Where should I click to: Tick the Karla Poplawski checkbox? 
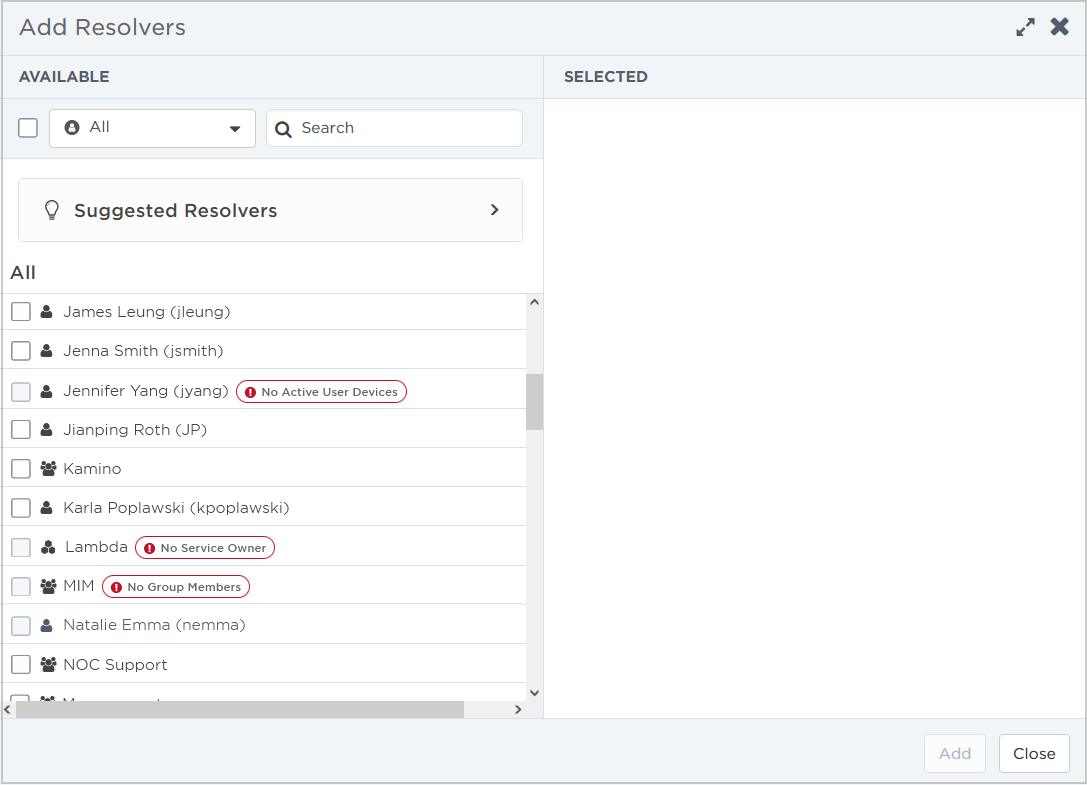point(21,508)
